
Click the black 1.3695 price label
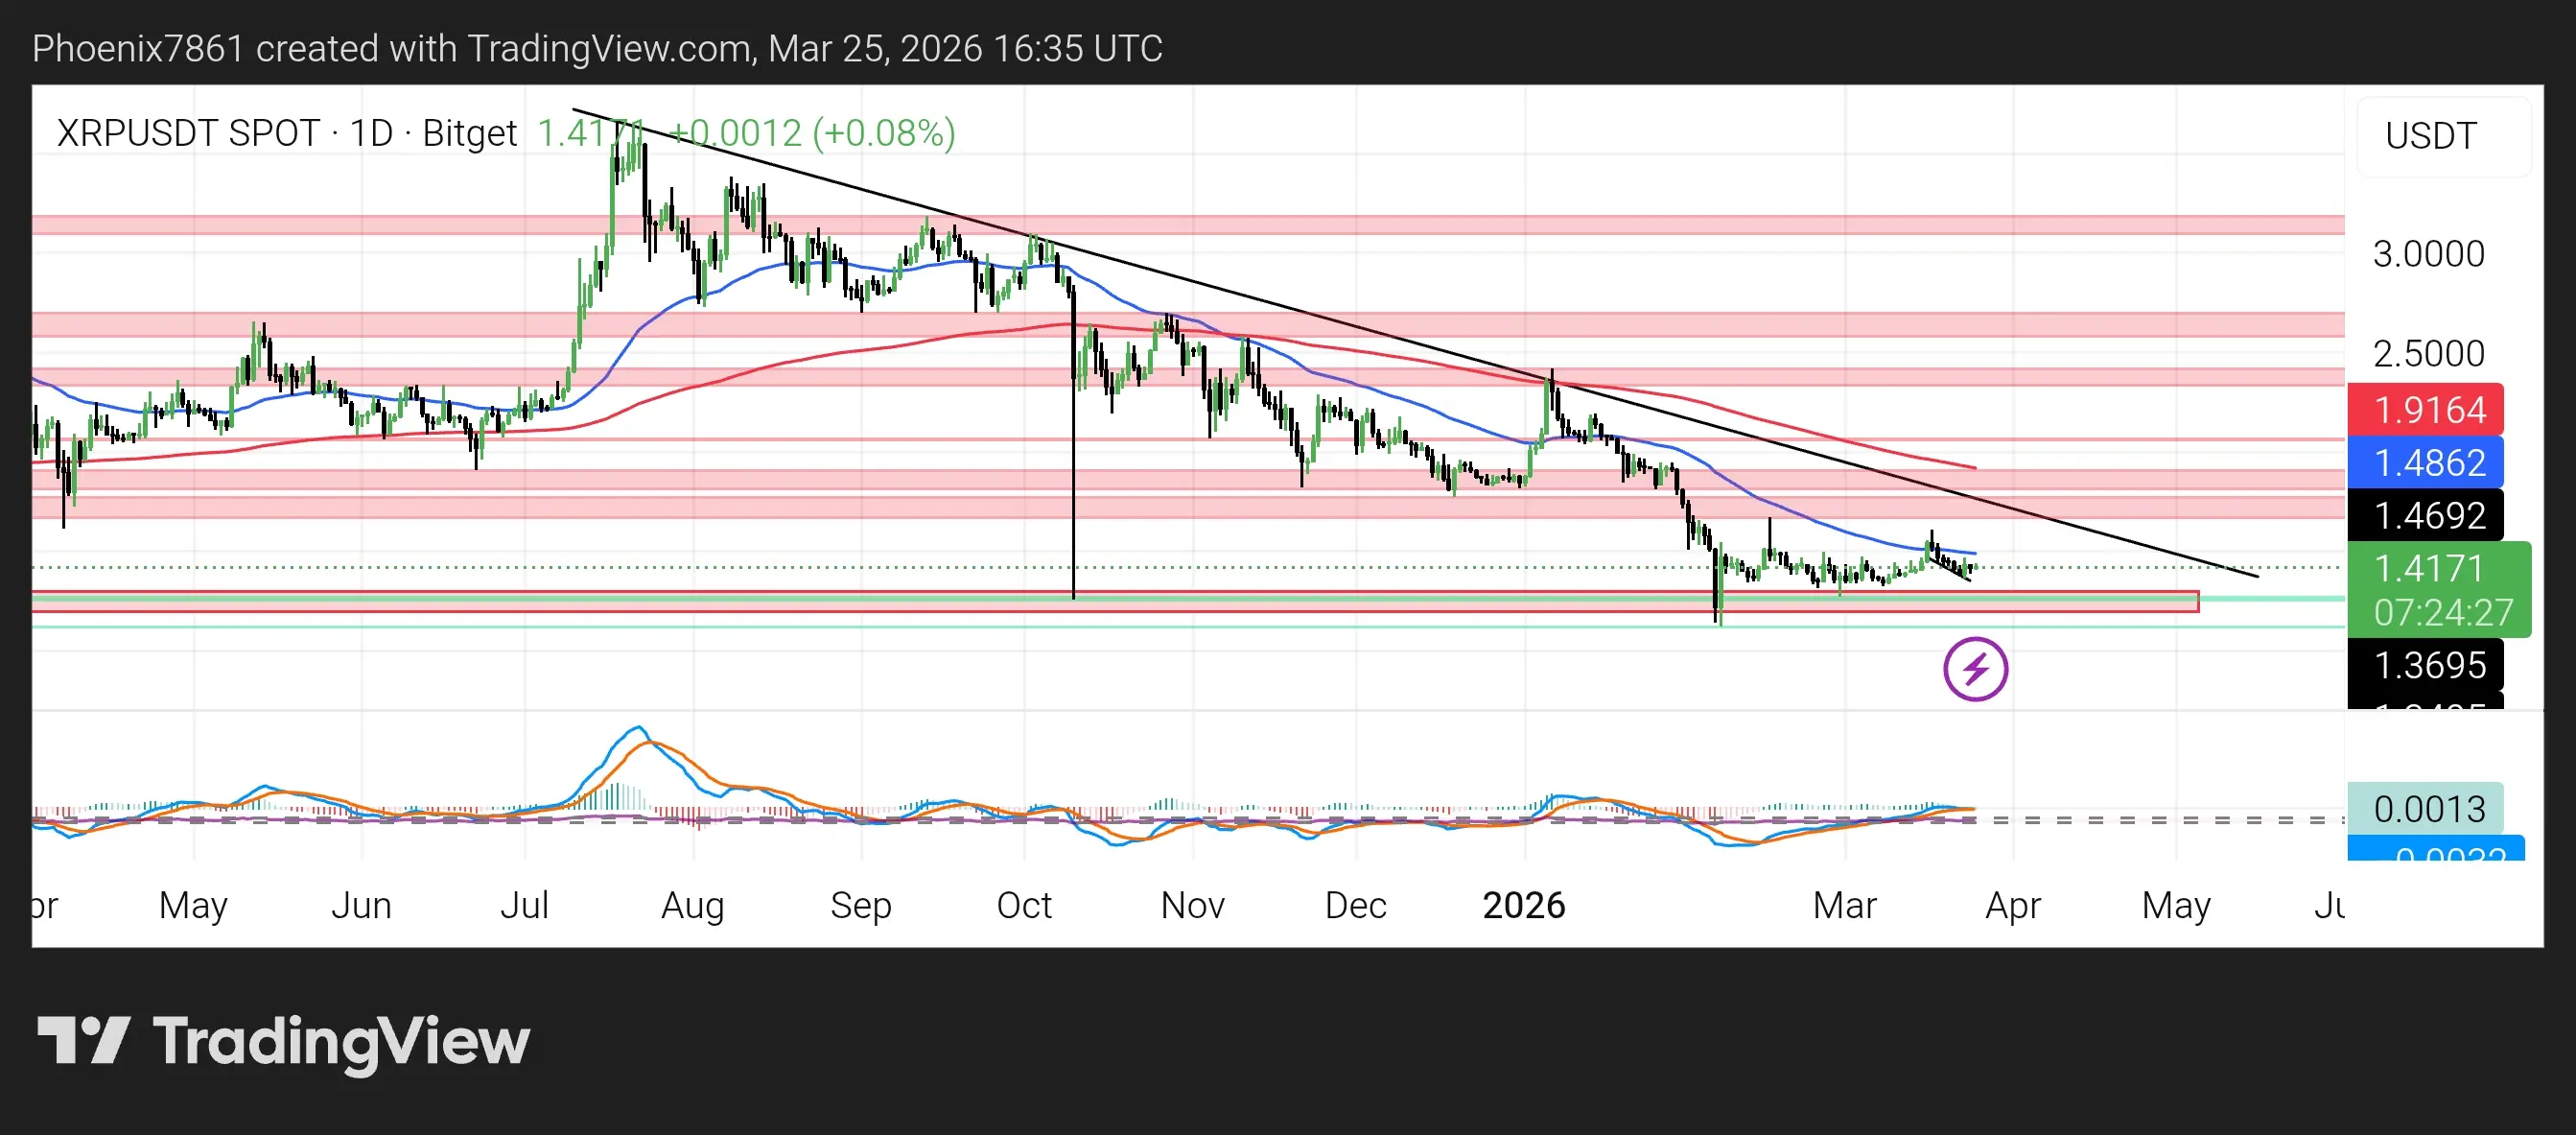pos(2428,665)
